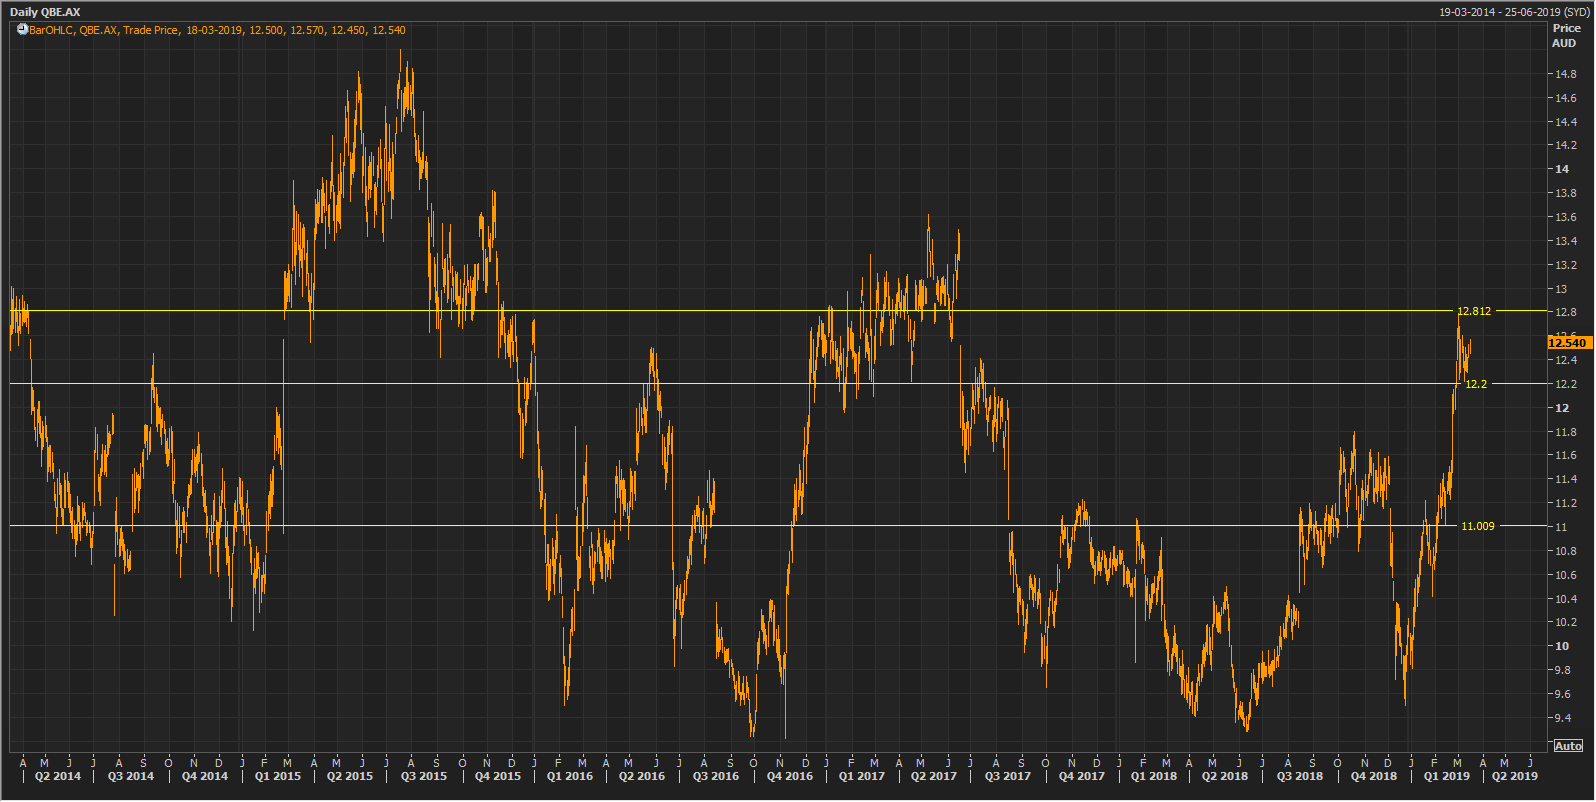
Task: Select the yellow 12.812 horizontal line label
Action: [x=1474, y=311]
